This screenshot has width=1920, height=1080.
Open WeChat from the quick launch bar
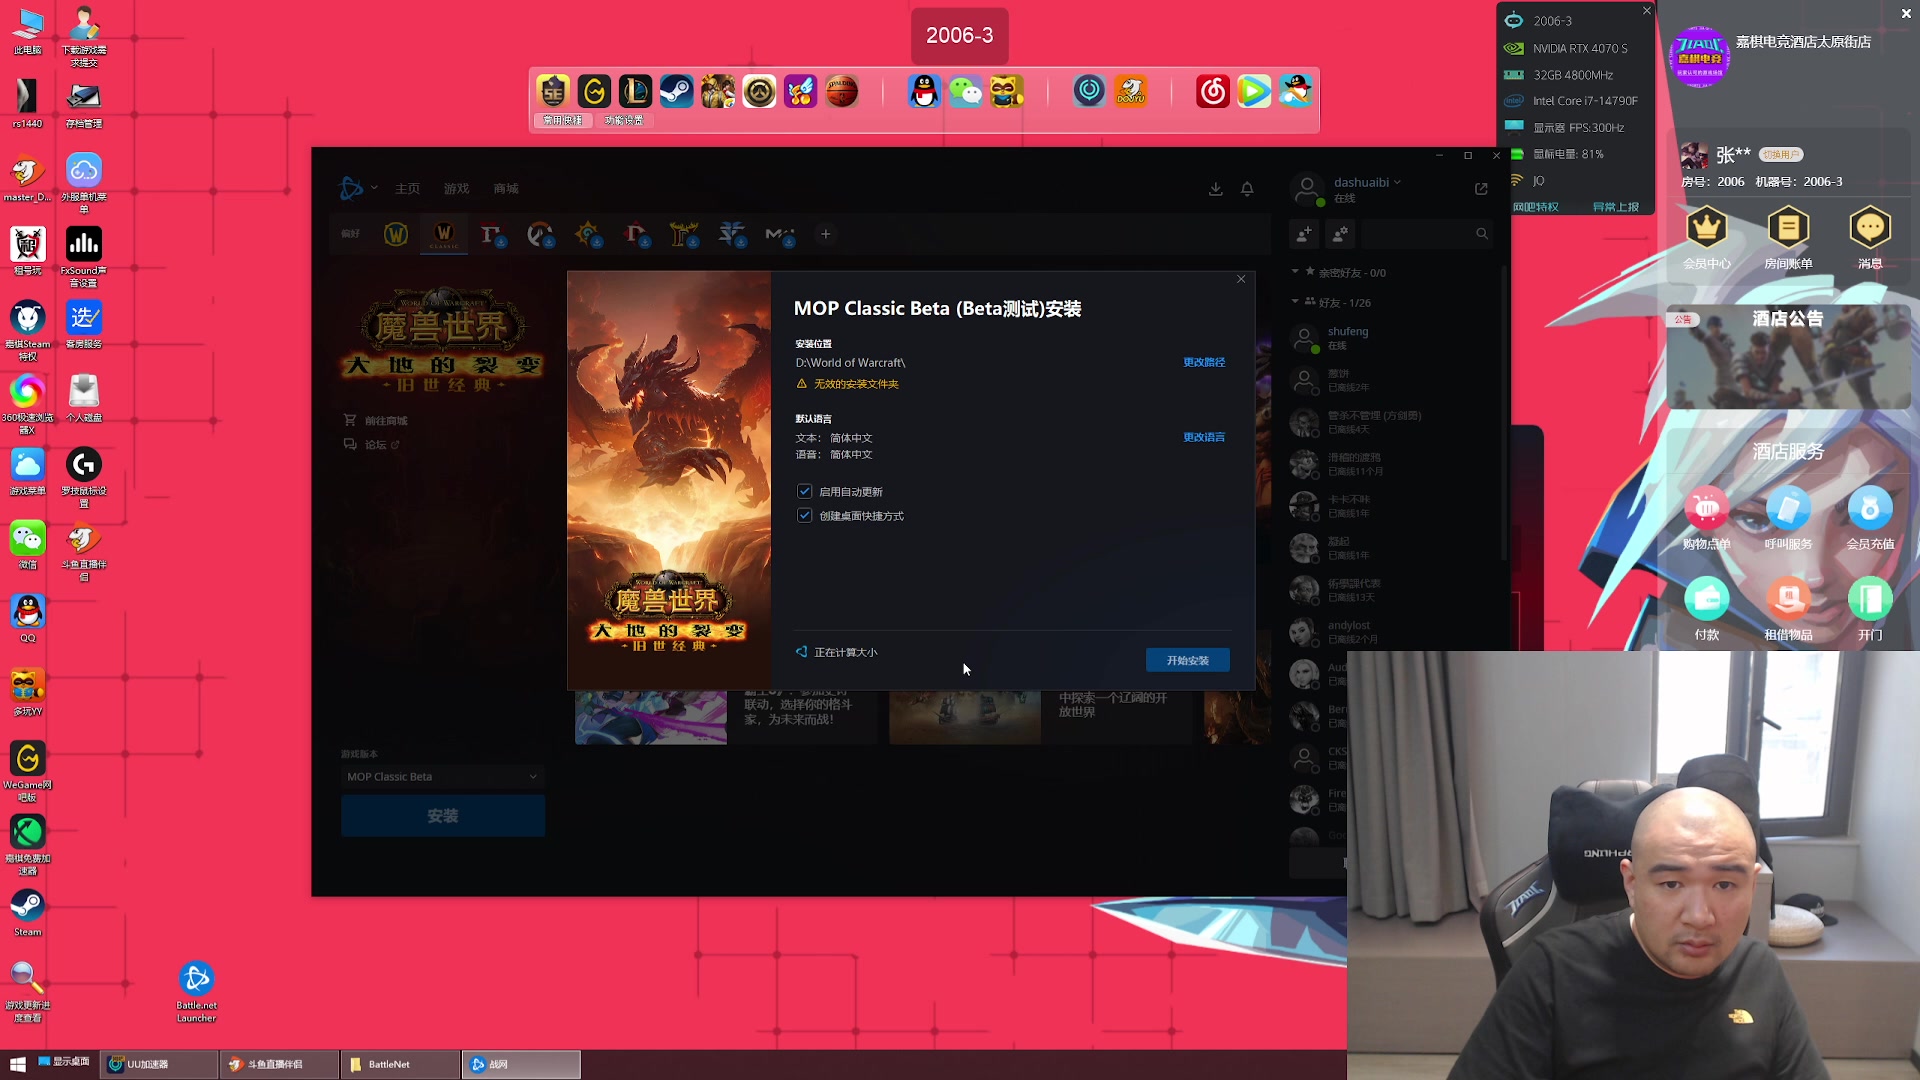(966, 92)
